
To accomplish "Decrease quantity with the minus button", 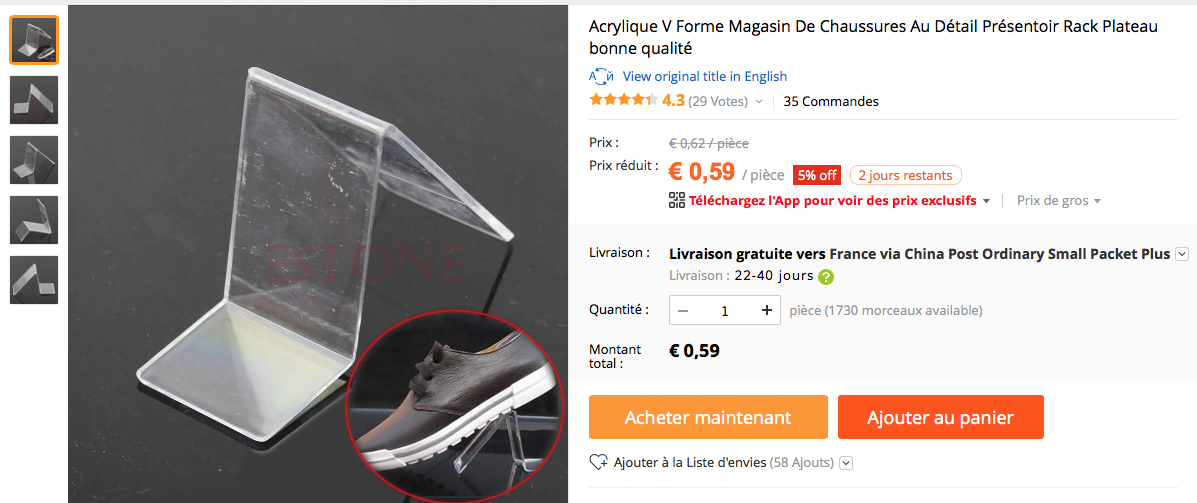I will 683,311.
